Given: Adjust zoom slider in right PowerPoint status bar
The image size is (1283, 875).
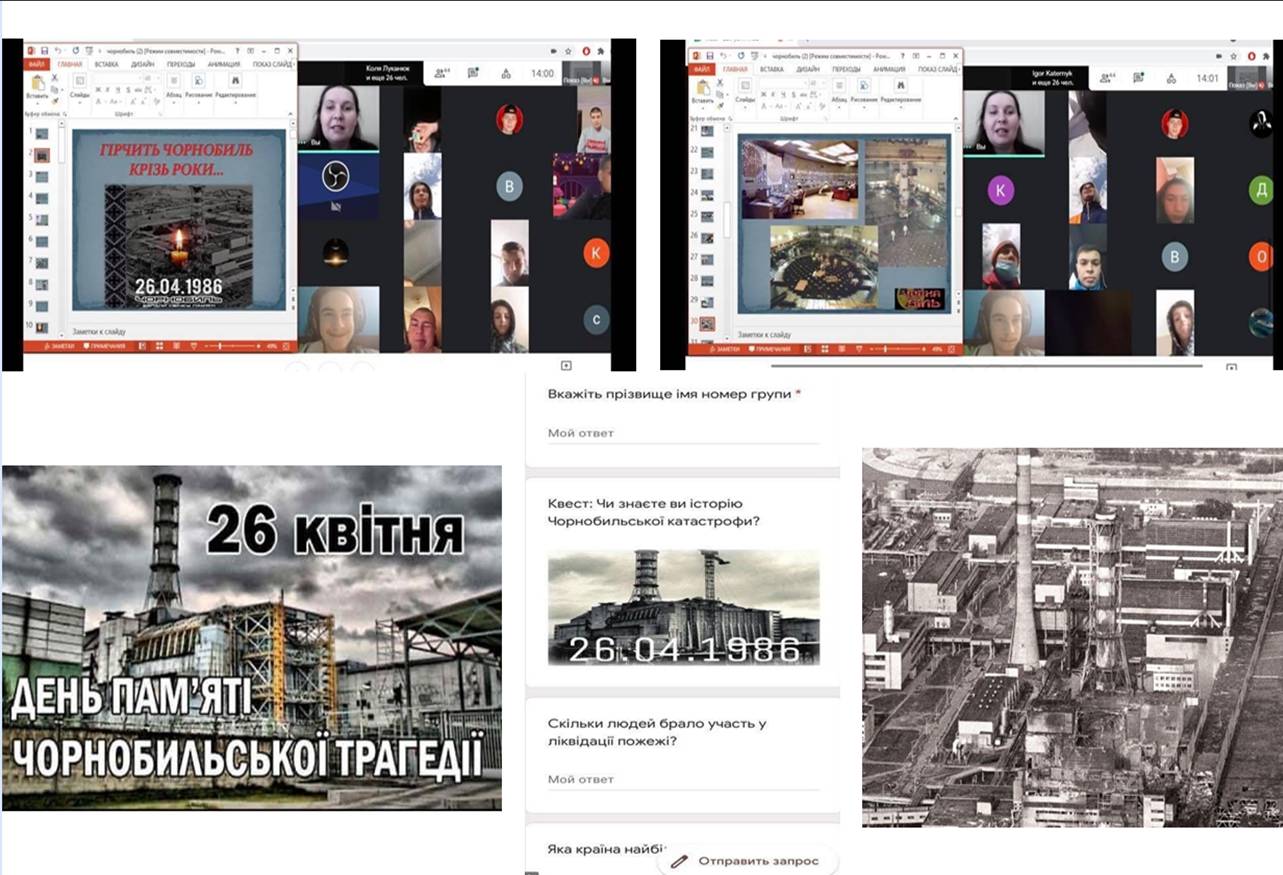Looking at the screenshot, I should coord(899,350).
